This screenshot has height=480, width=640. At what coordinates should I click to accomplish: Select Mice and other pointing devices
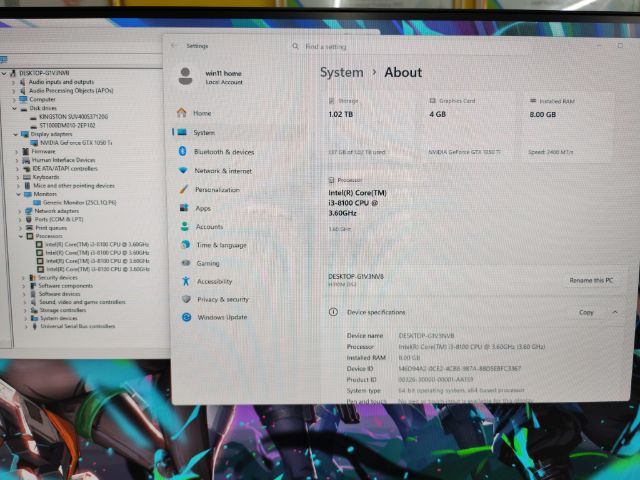[x=74, y=186]
